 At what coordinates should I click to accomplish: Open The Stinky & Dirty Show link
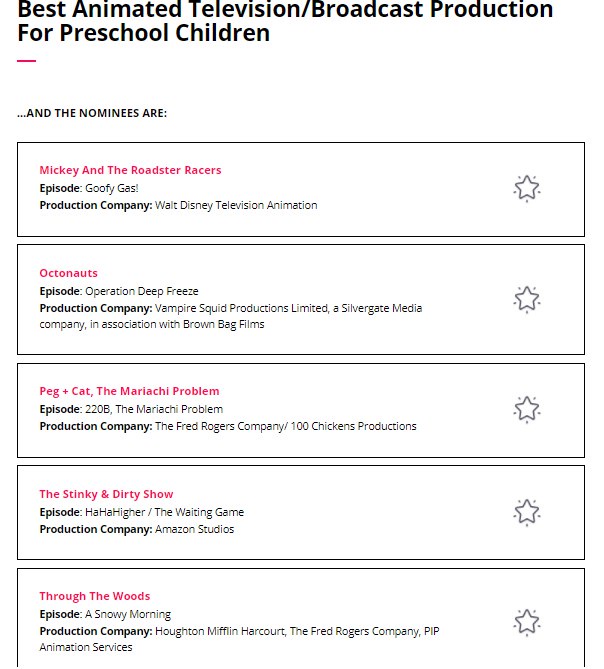point(106,494)
